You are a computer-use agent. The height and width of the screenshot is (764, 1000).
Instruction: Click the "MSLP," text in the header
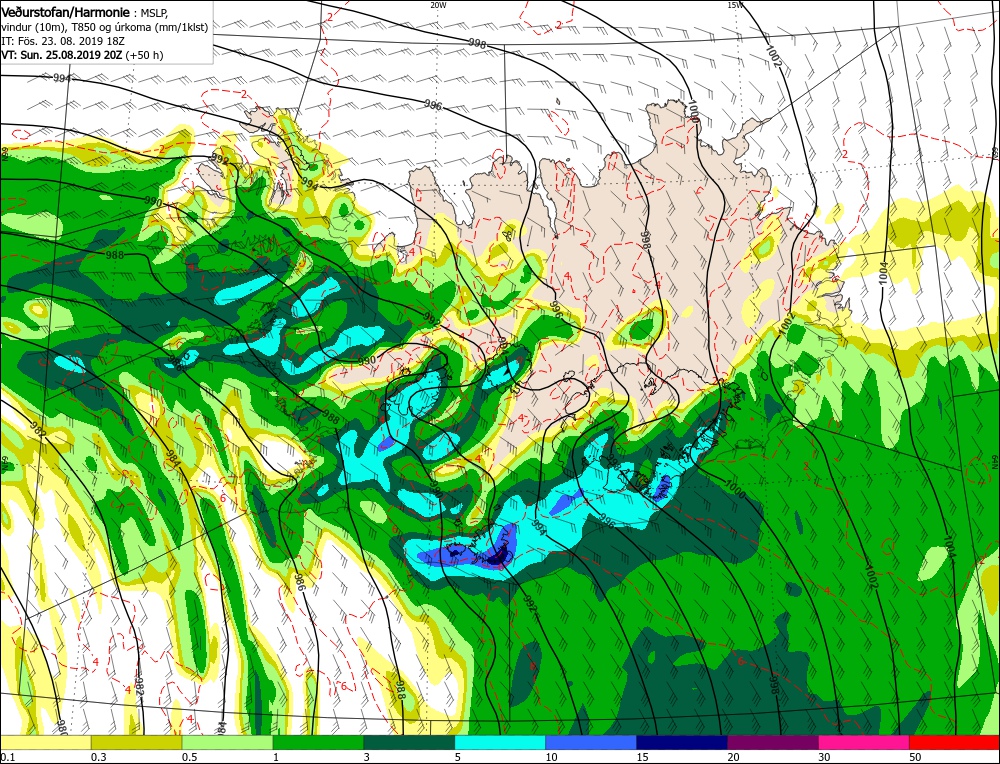pos(154,13)
